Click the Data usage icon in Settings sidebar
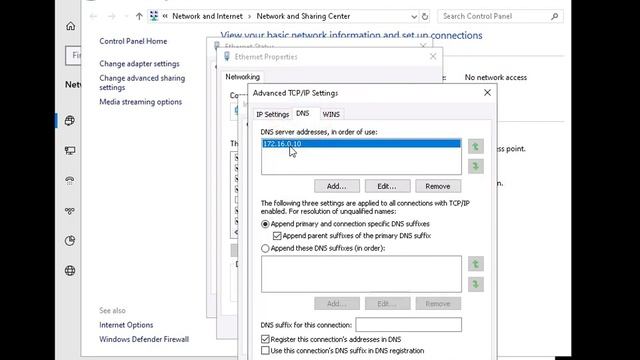640x360 pixels. click(70, 240)
